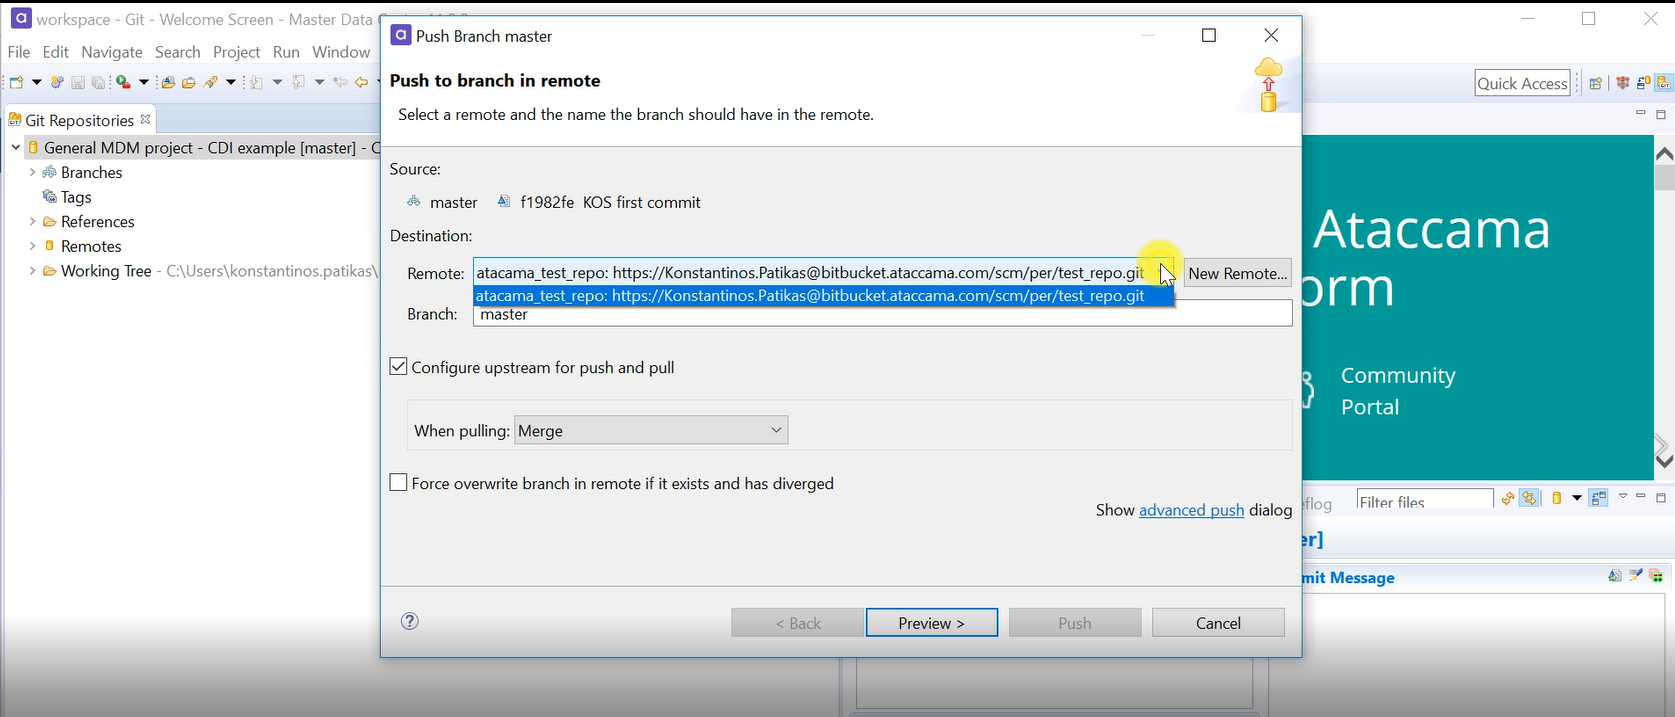Viewport: 1675px width, 717px height.
Task: Click the Git perspective icon in top-right
Action: (x=1663, y=83)
